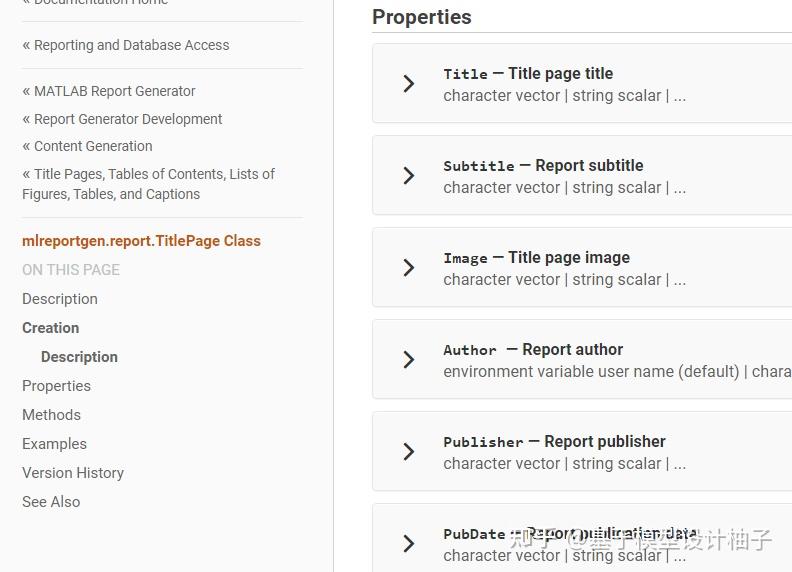Go to Examples section
Viewport: 792px width, 572px height.
(54, 444)
